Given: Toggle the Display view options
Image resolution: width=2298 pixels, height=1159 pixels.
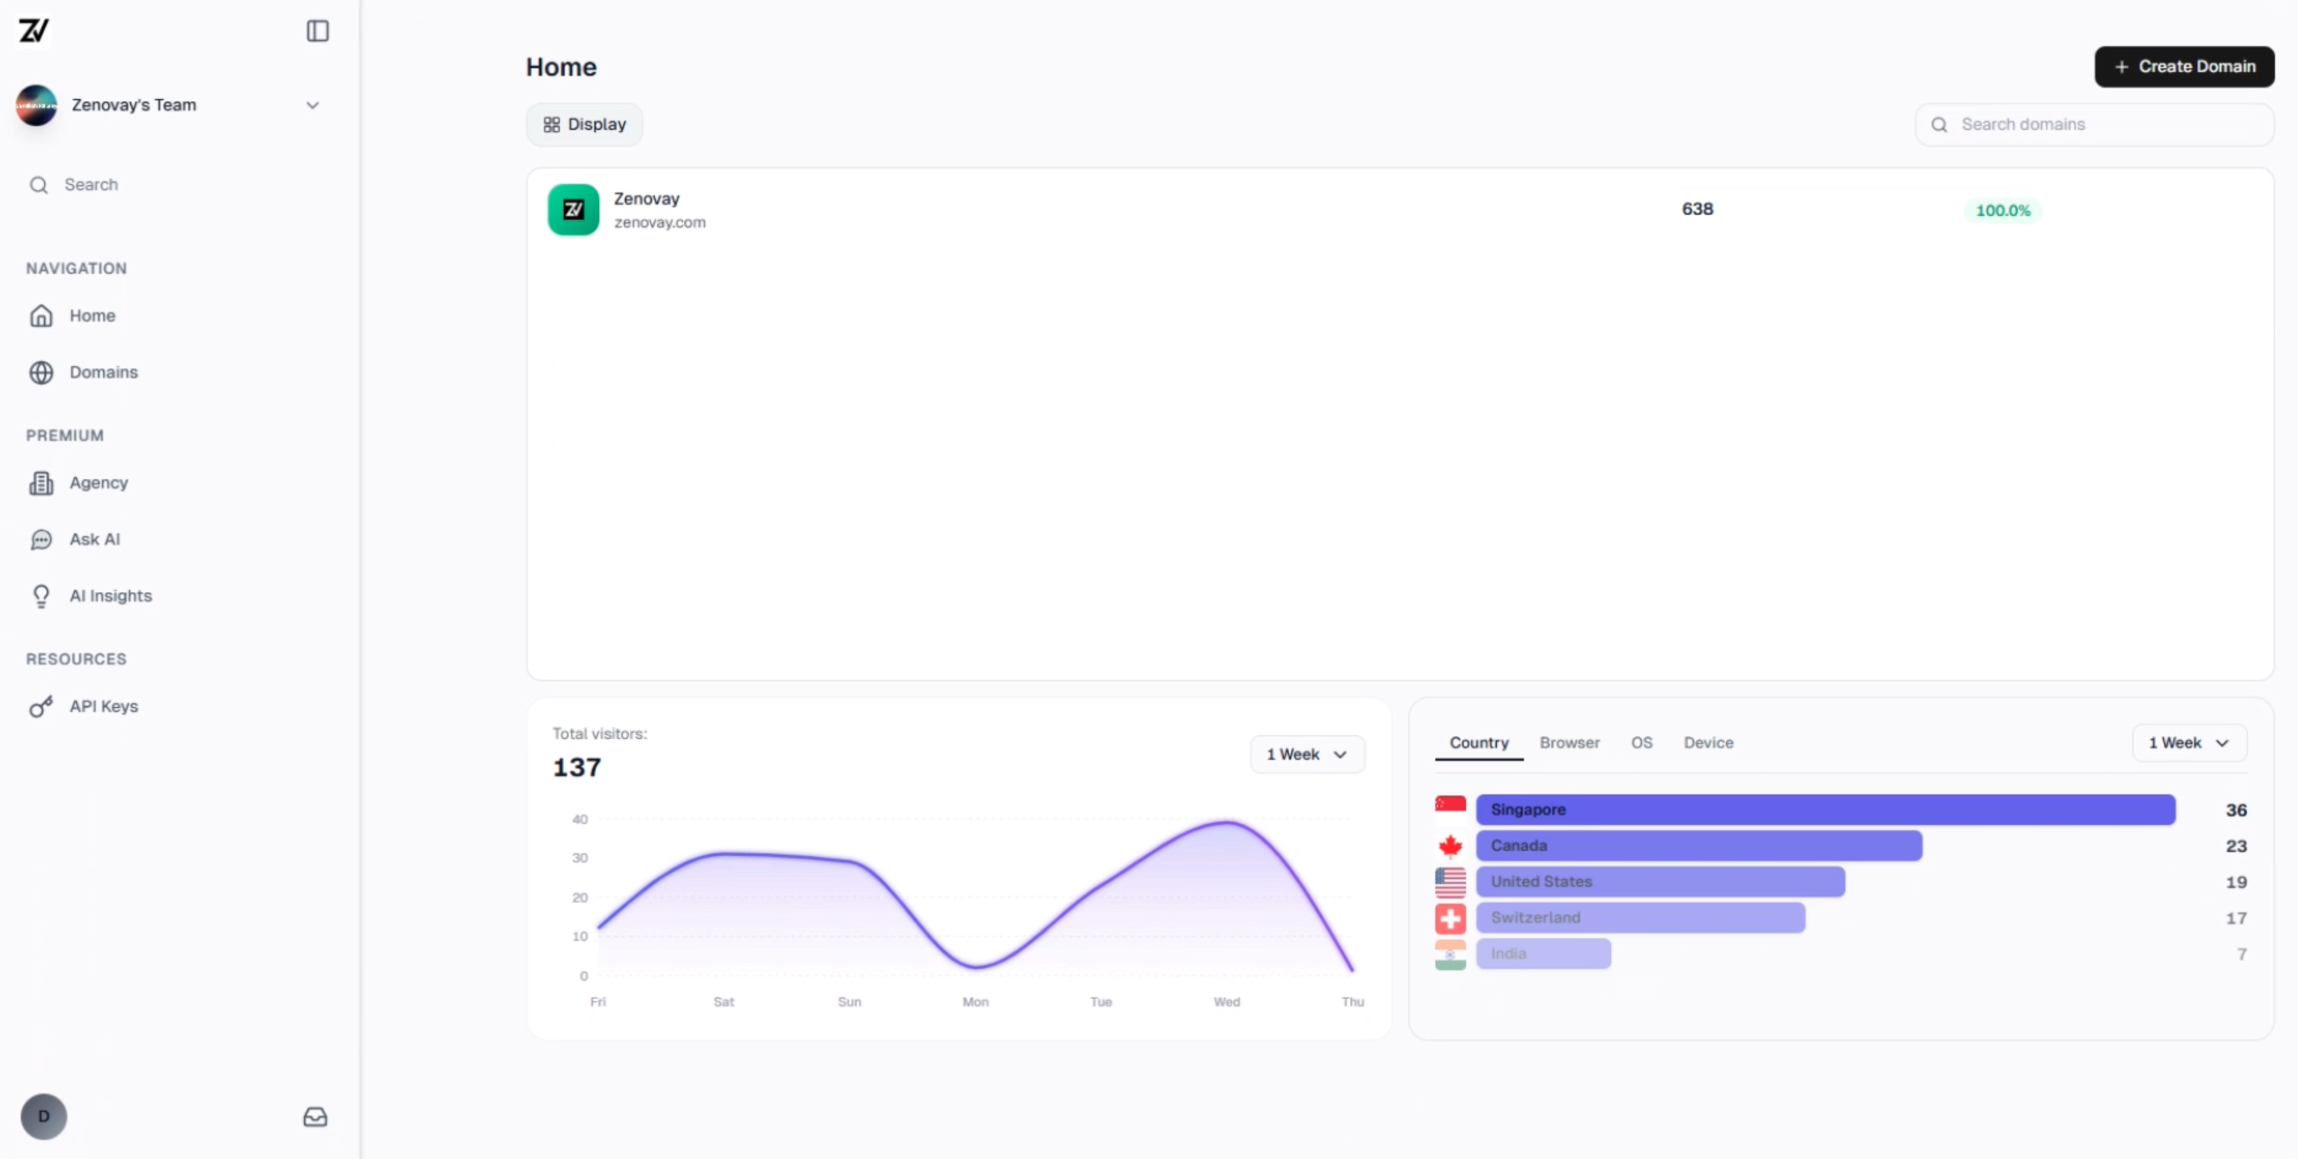Looking at the screenshot, I should (x=584, y=123).
